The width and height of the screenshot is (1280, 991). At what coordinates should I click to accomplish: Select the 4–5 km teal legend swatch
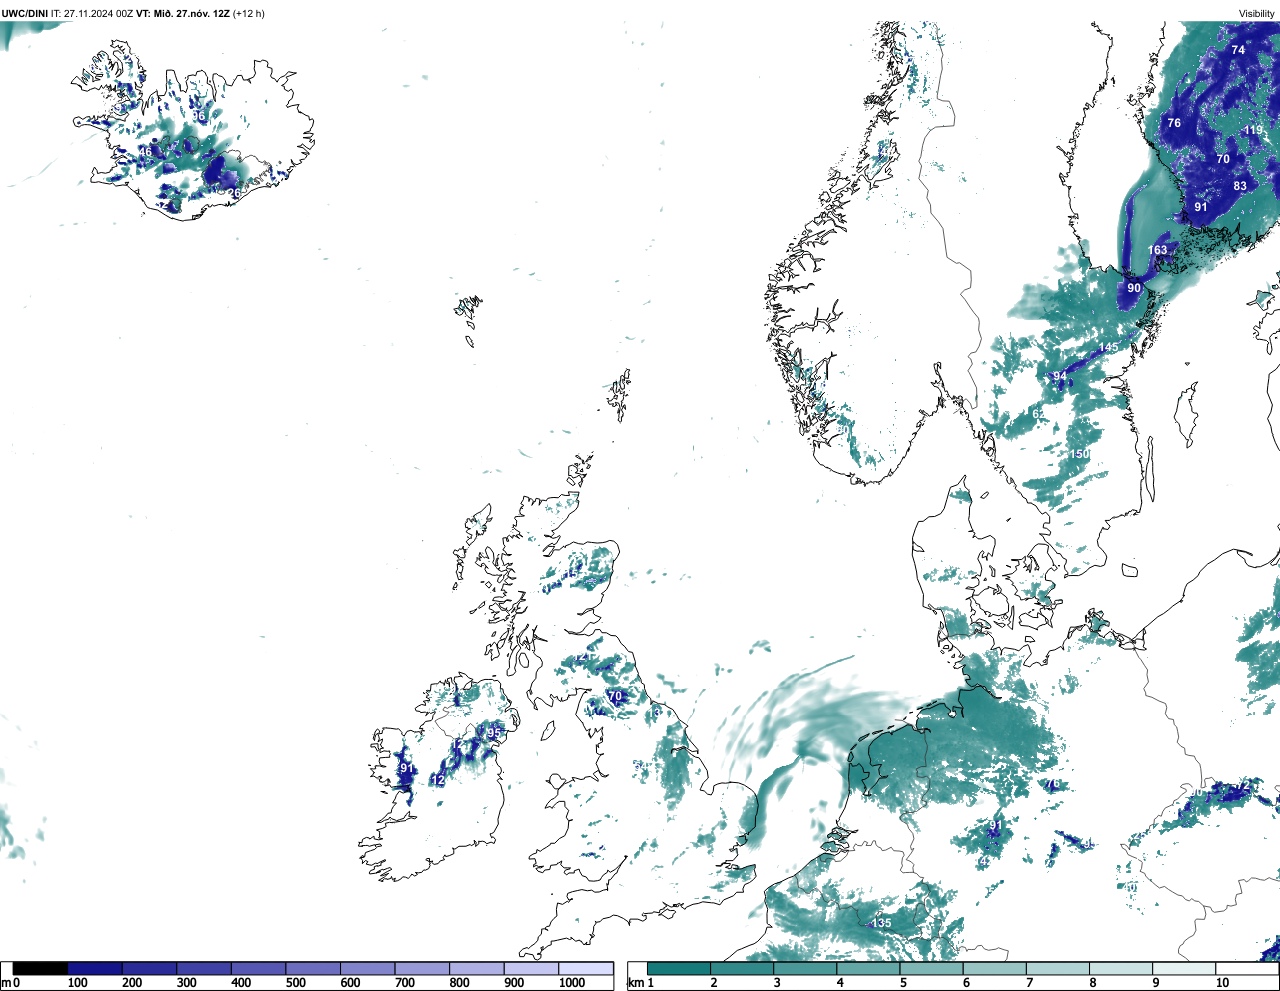pyautogui.click(x=868, y=969)
